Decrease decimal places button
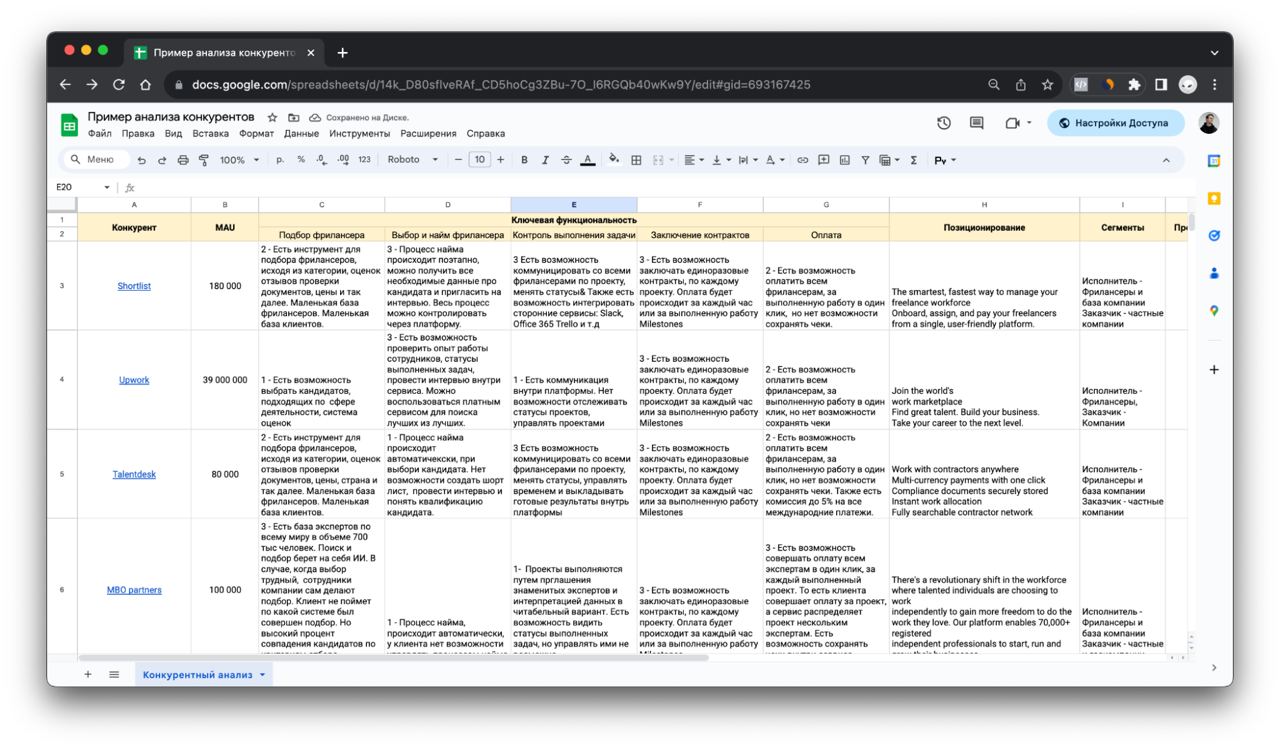 tap(321, 160)
